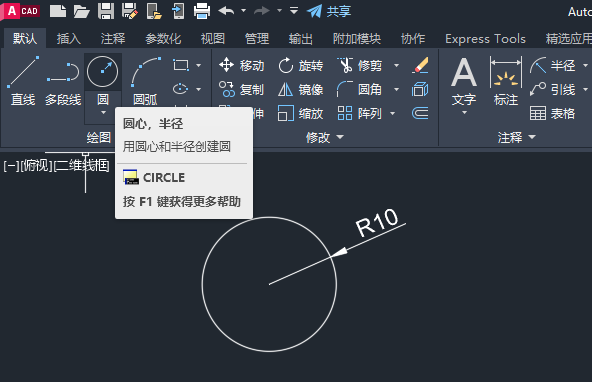Open an existing drawing file

pyautogui.click(x=82, y=11)
